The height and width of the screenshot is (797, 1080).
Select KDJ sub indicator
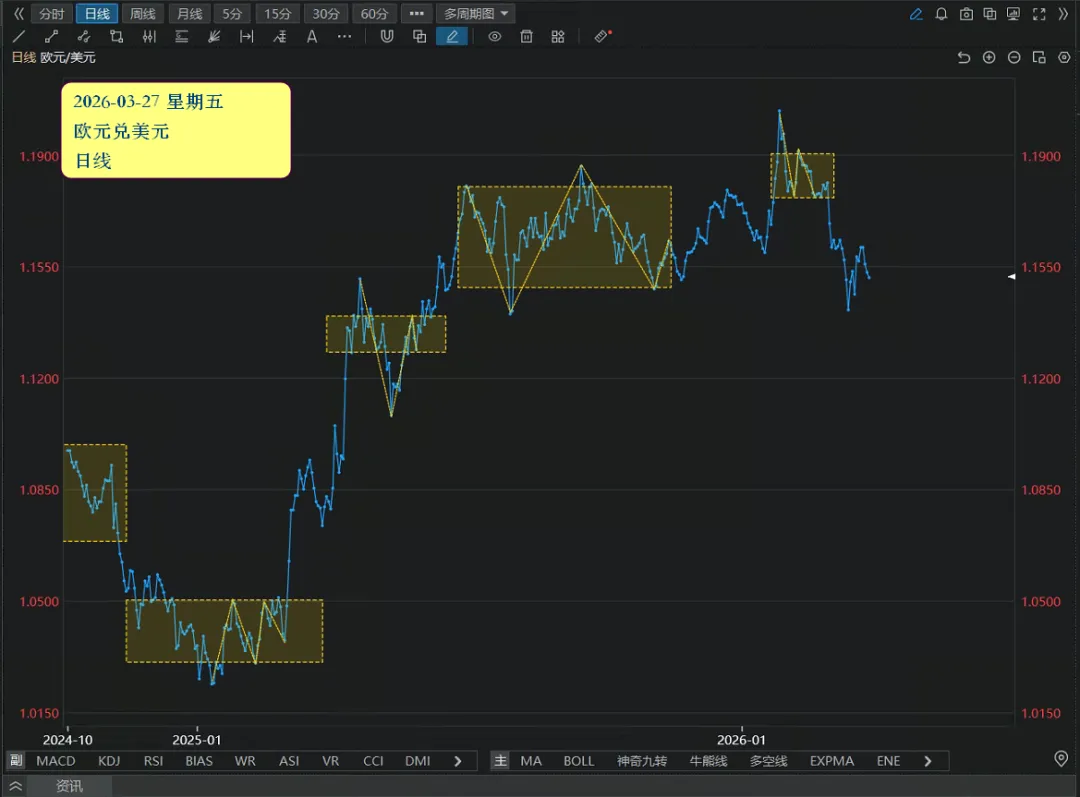[109, 761]
